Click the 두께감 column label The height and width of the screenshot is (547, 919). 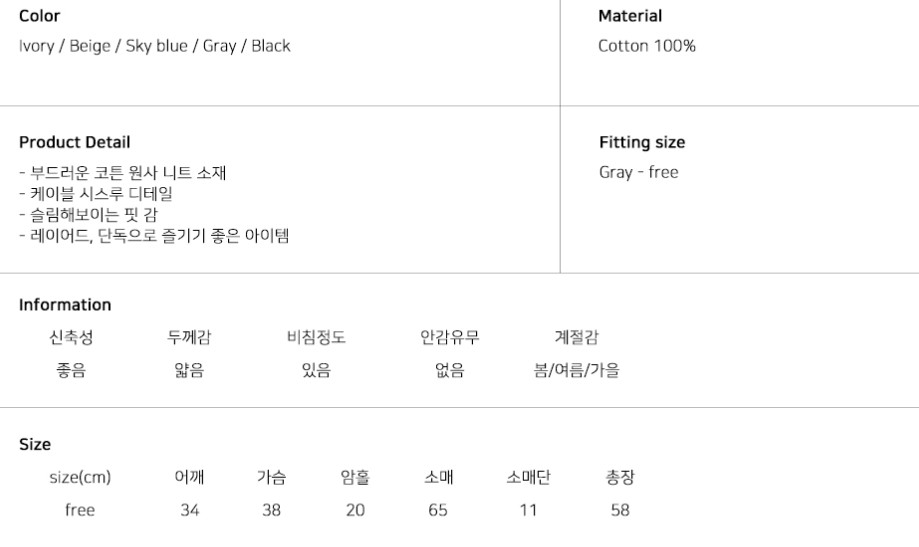click(x=189, y=337)
